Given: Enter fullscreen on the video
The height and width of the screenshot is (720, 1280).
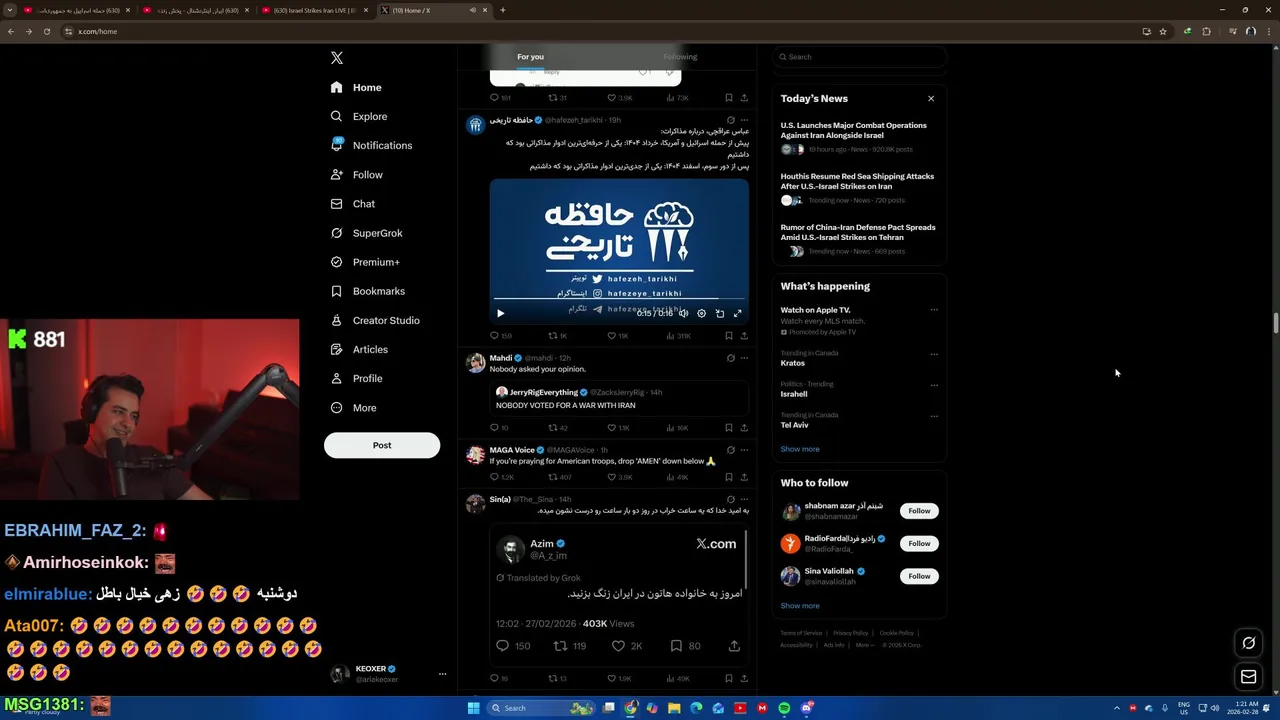Looking at the screenshot, I should click(x=737, y=313).
